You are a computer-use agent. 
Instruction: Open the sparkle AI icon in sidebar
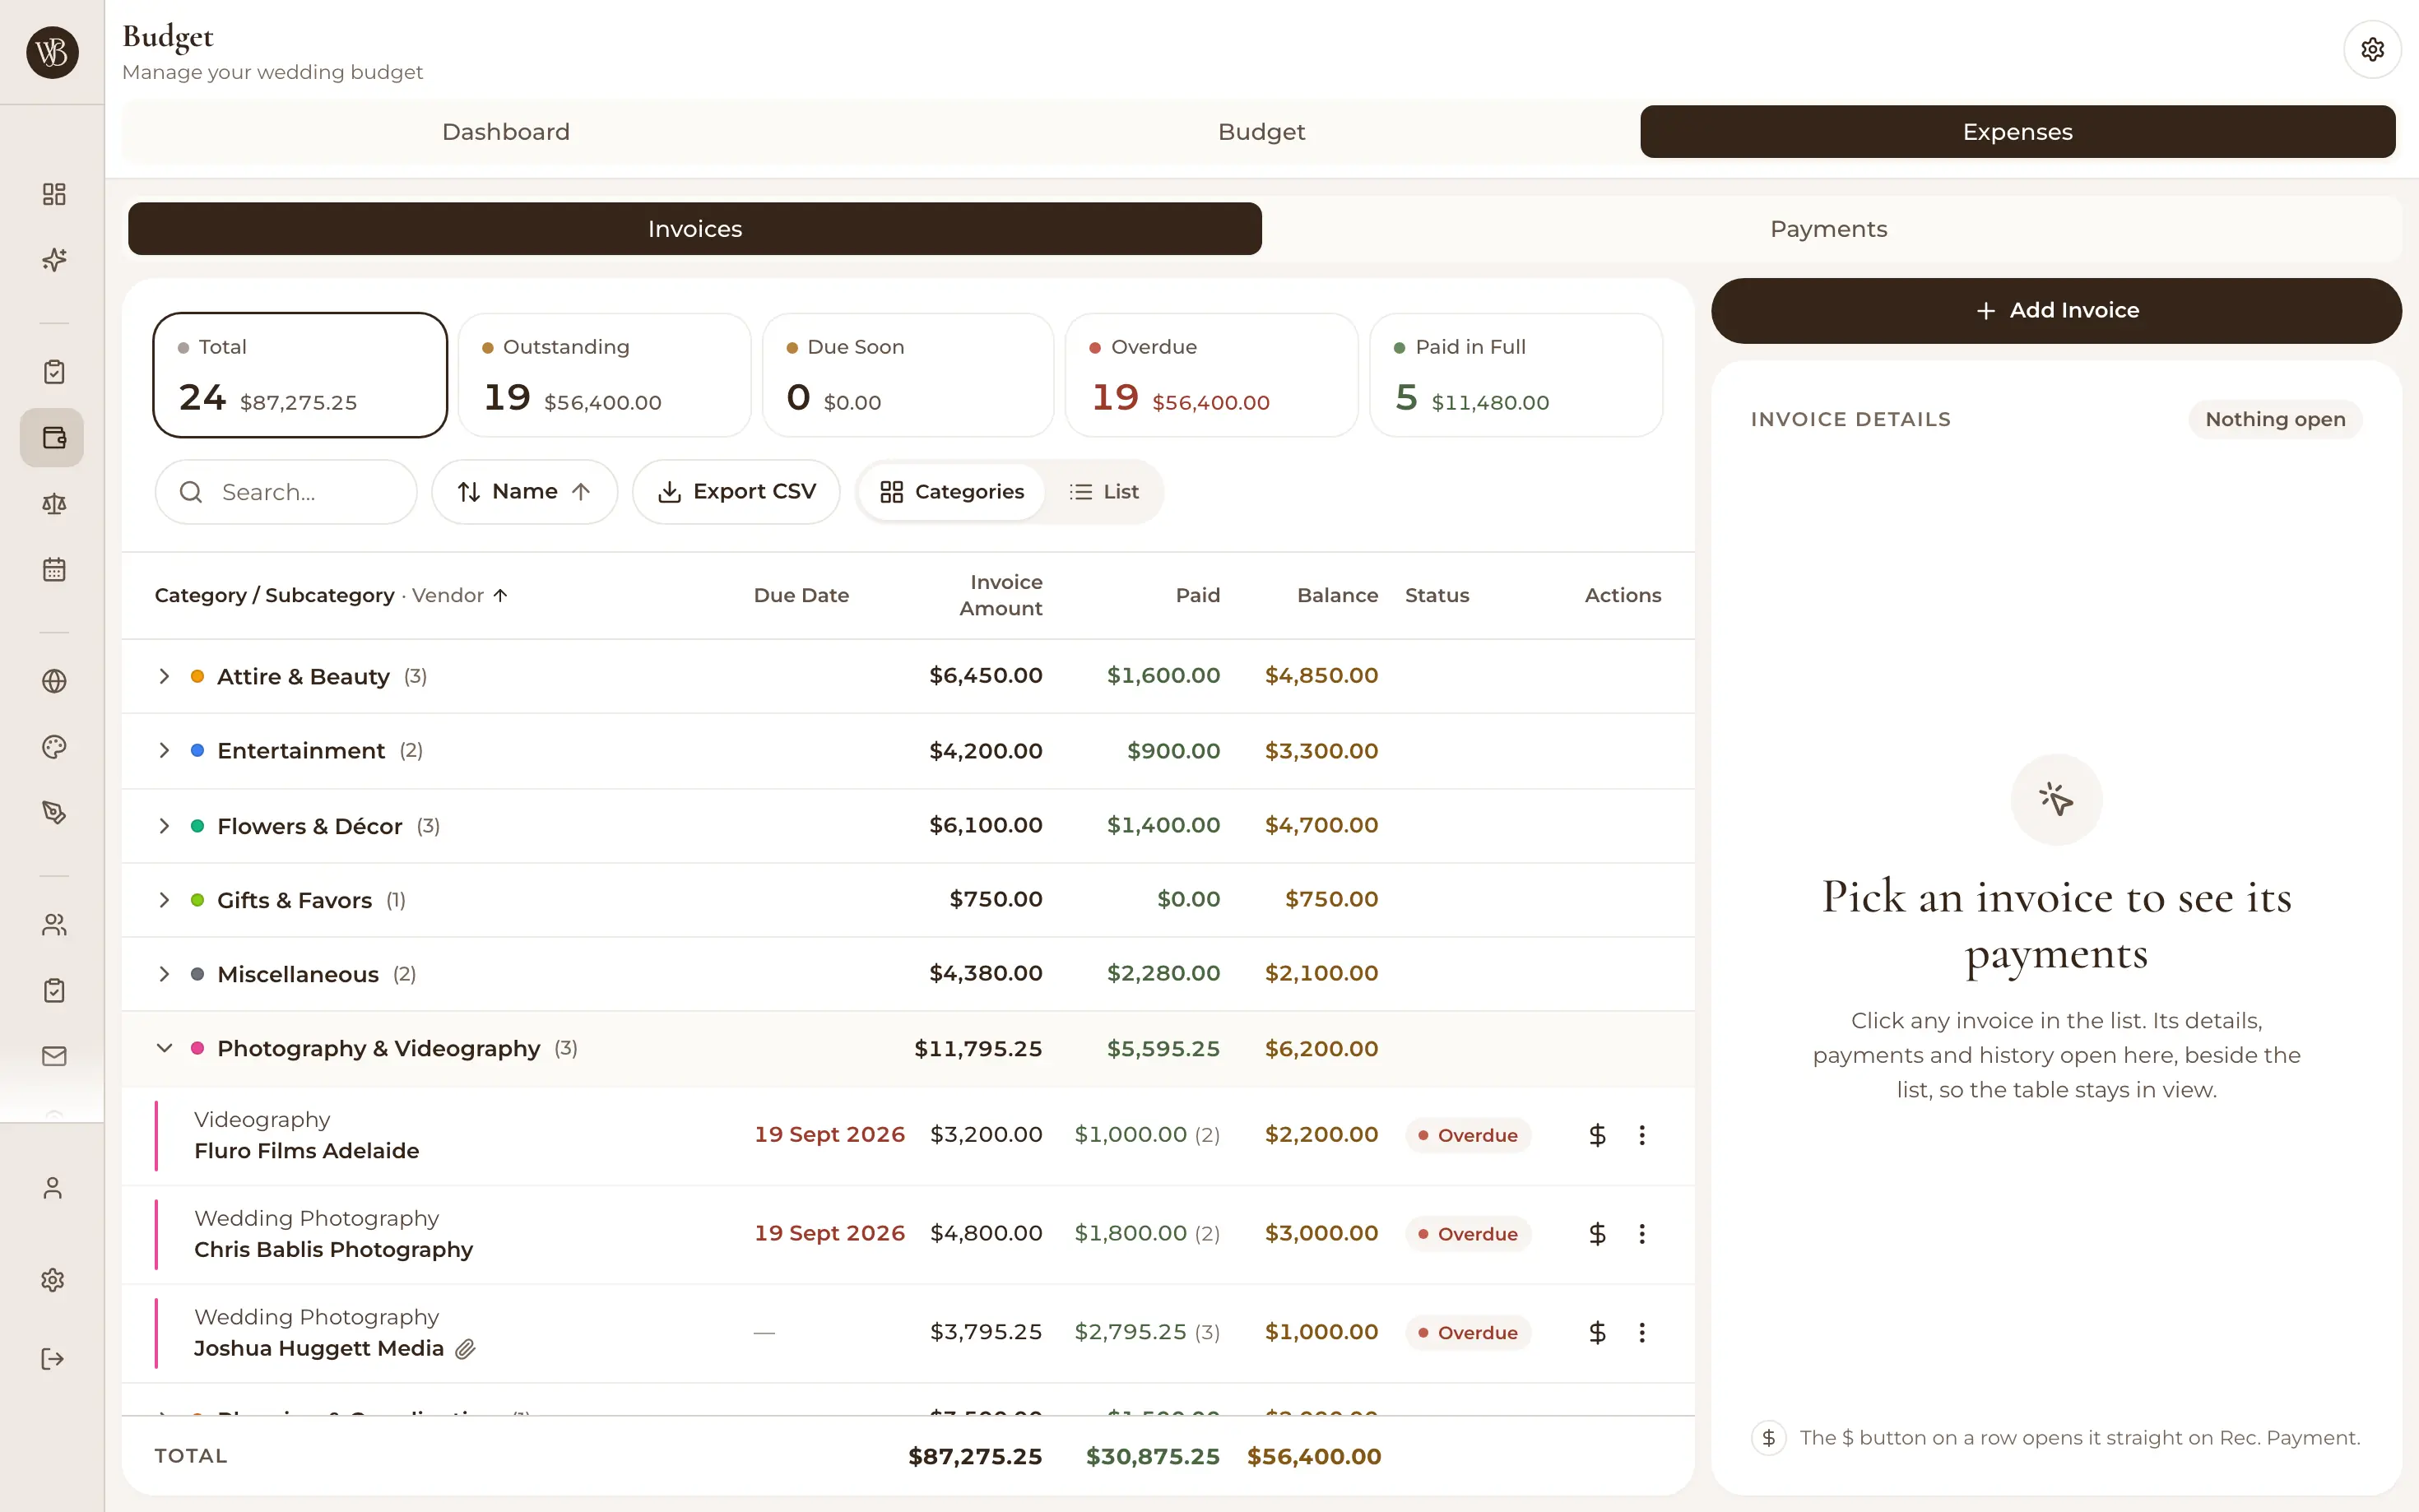tap(54, 260)
